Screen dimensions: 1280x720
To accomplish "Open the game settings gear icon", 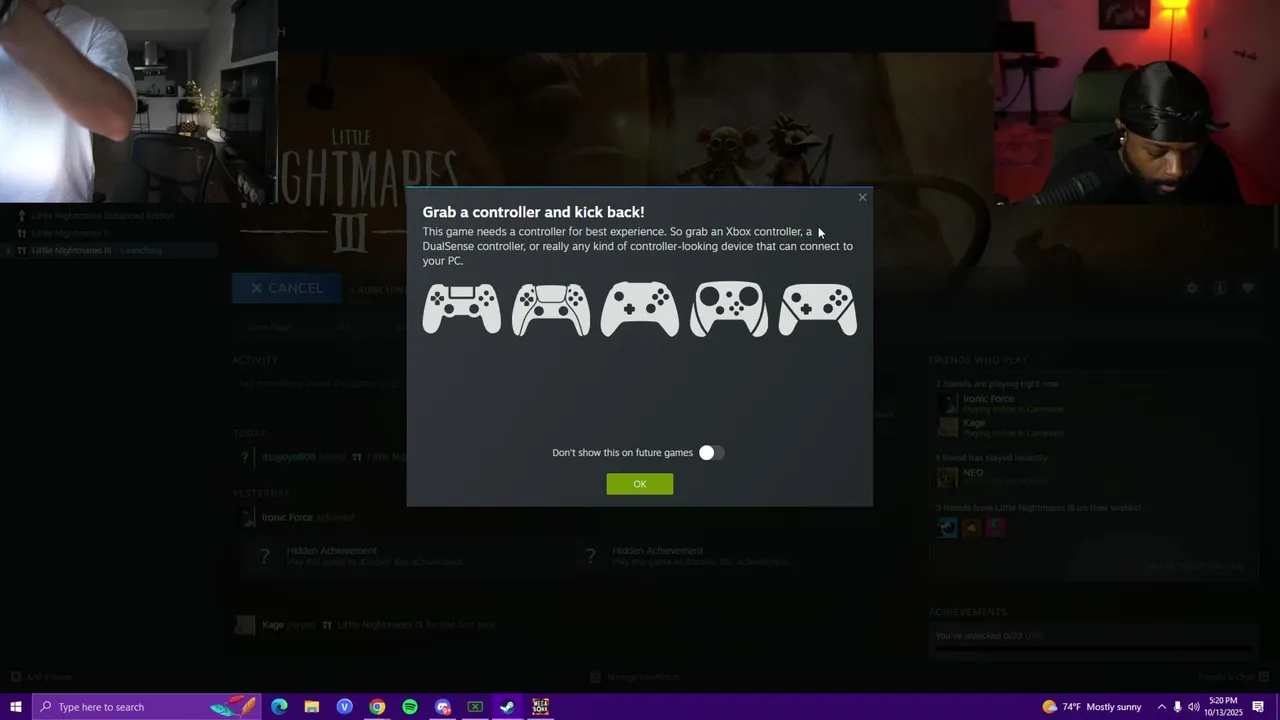I will click(x=1191, y=288).
